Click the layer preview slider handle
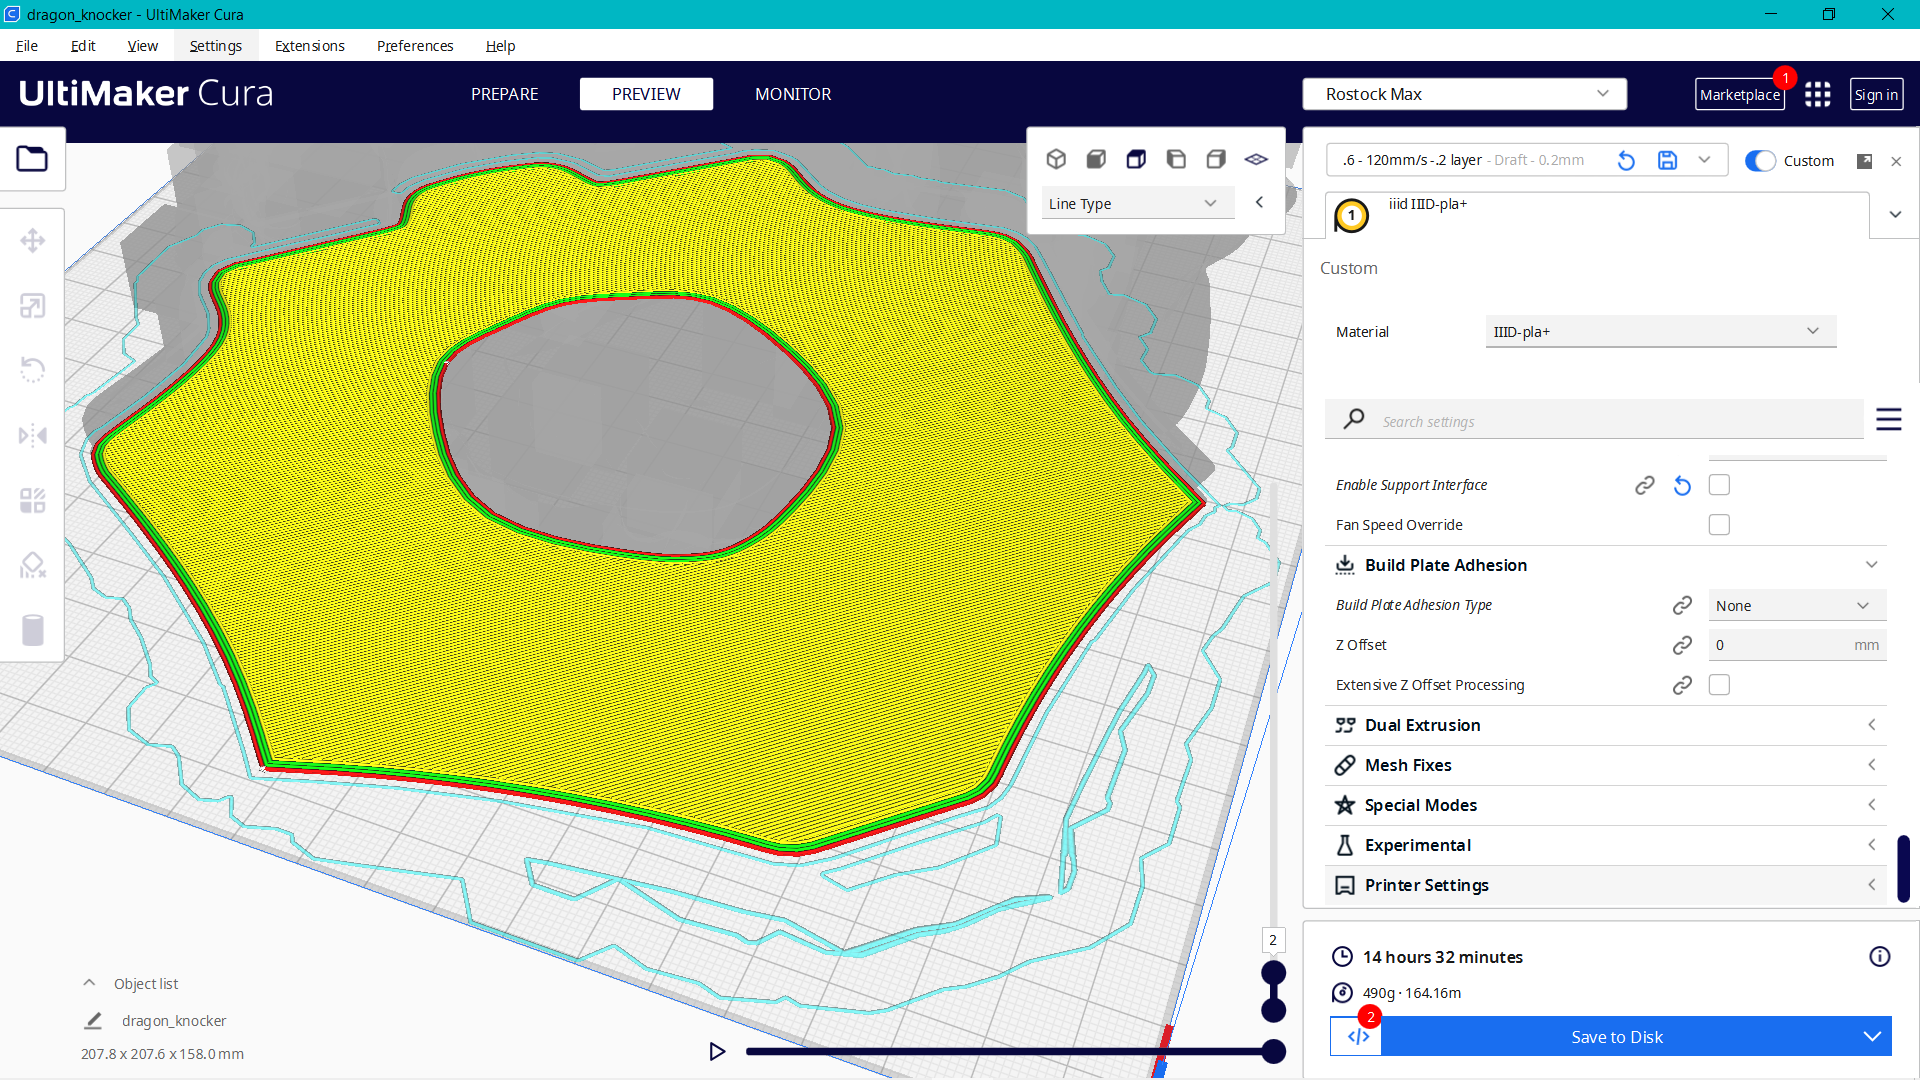 click(1273, 970)
